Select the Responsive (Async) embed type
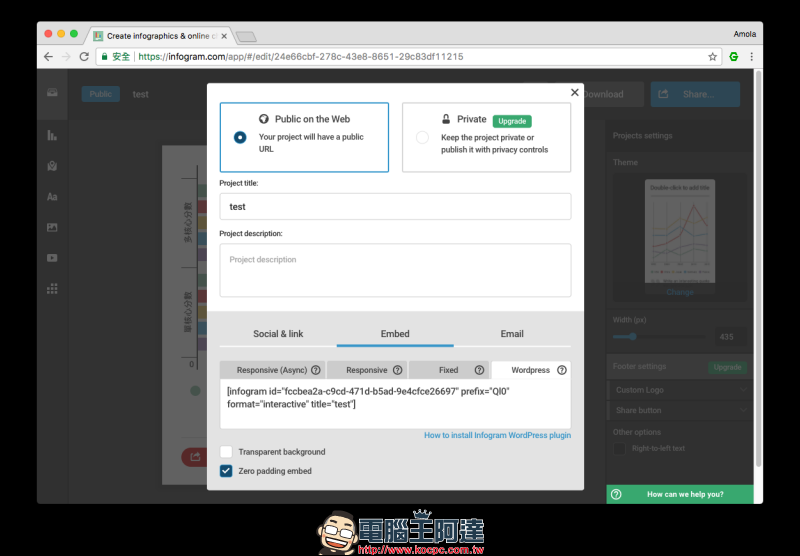 [272, 370]
